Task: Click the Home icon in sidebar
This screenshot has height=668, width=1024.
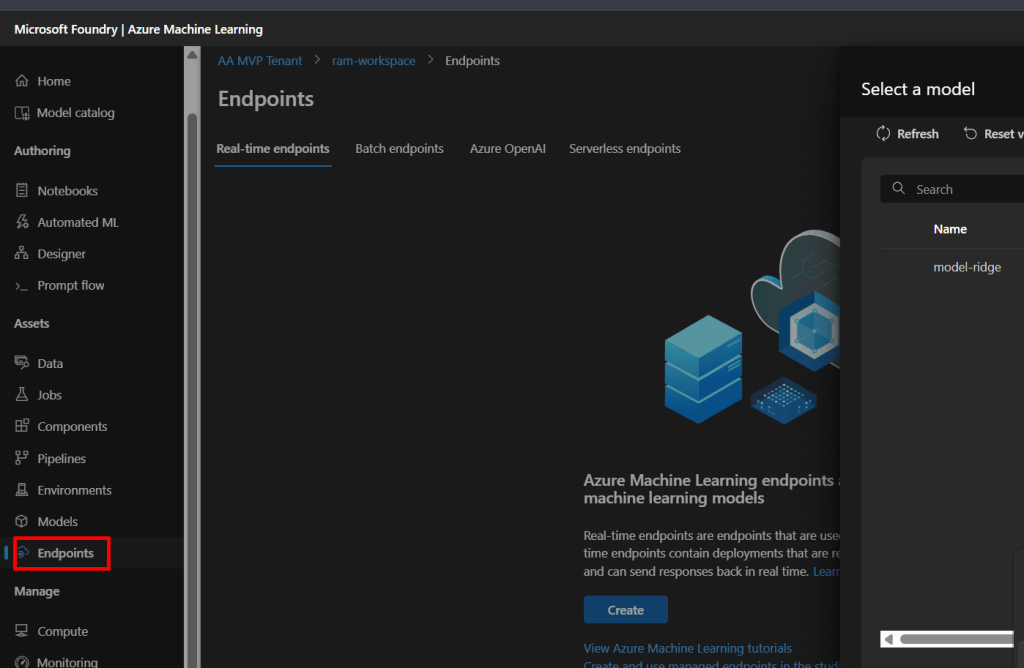Action: point(22,81)
